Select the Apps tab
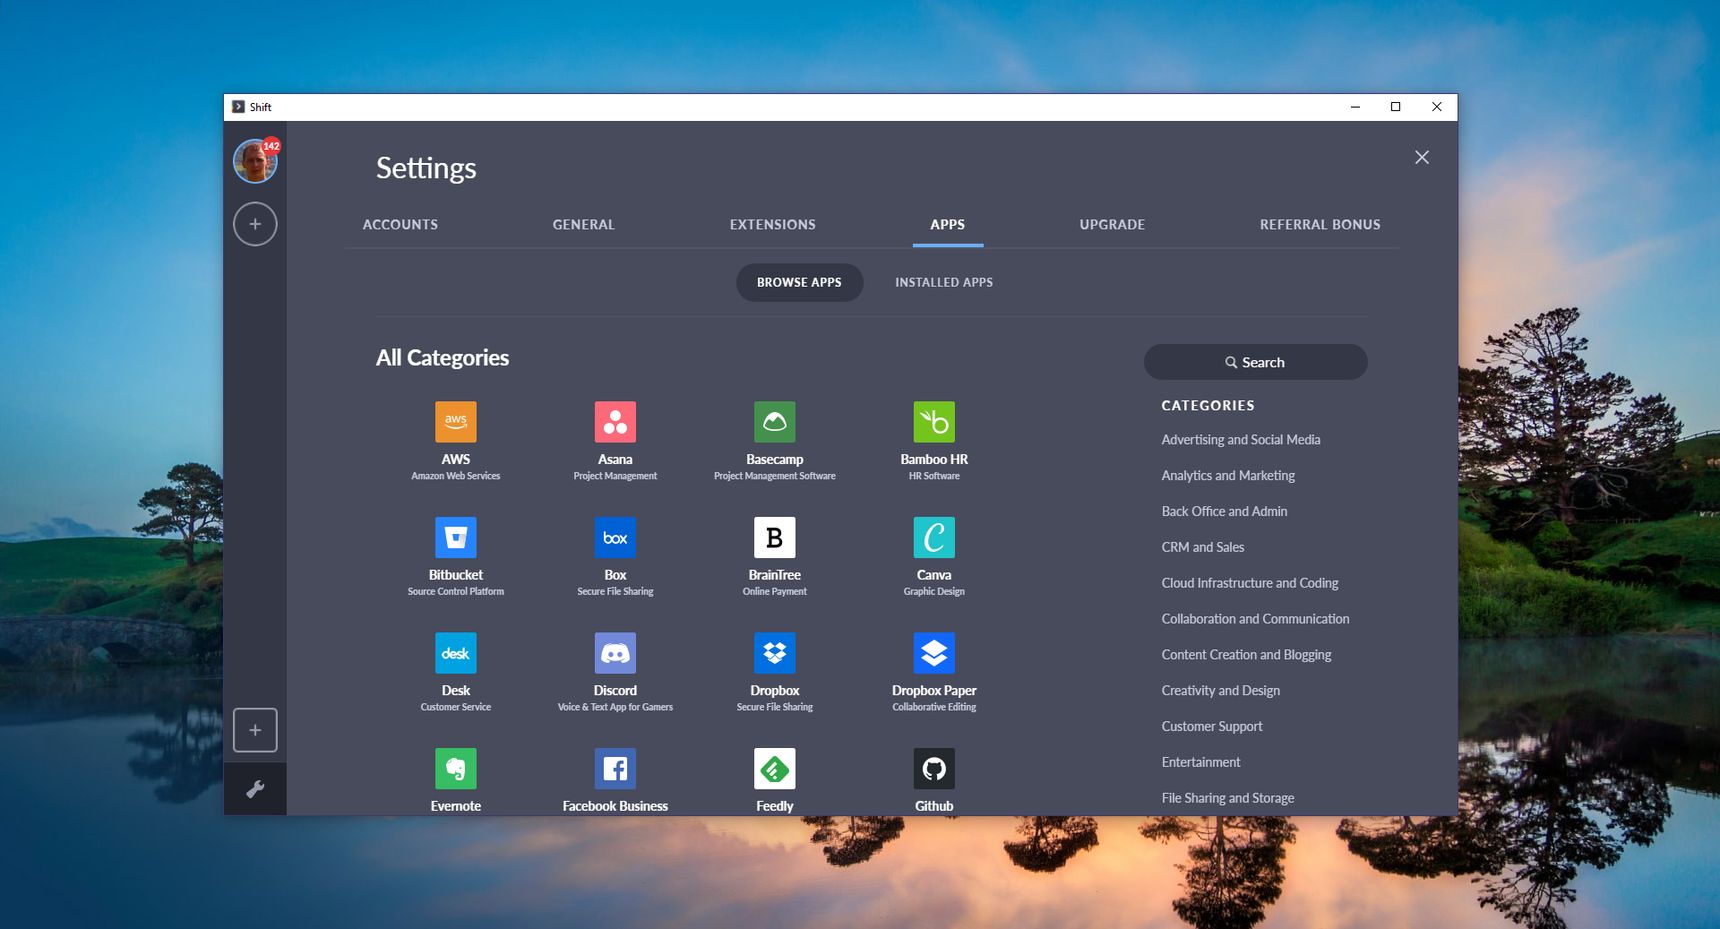 click(x=948, y=225)
